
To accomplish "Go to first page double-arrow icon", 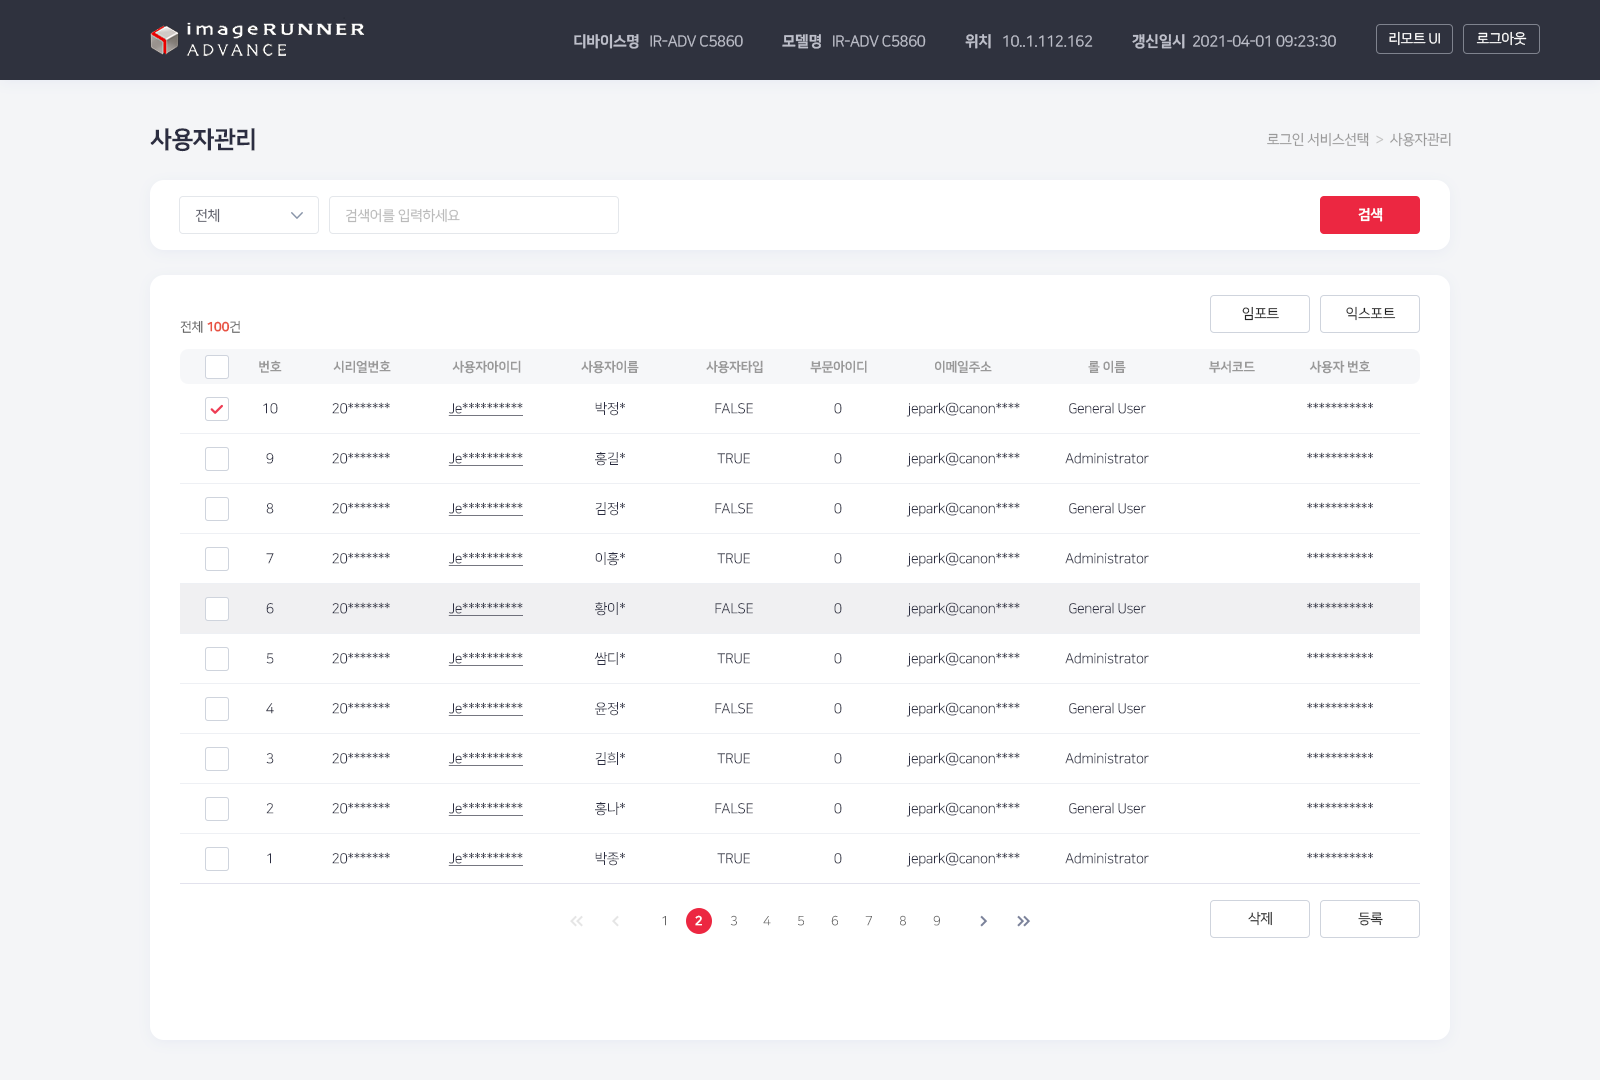I will [x=577, y=921].
